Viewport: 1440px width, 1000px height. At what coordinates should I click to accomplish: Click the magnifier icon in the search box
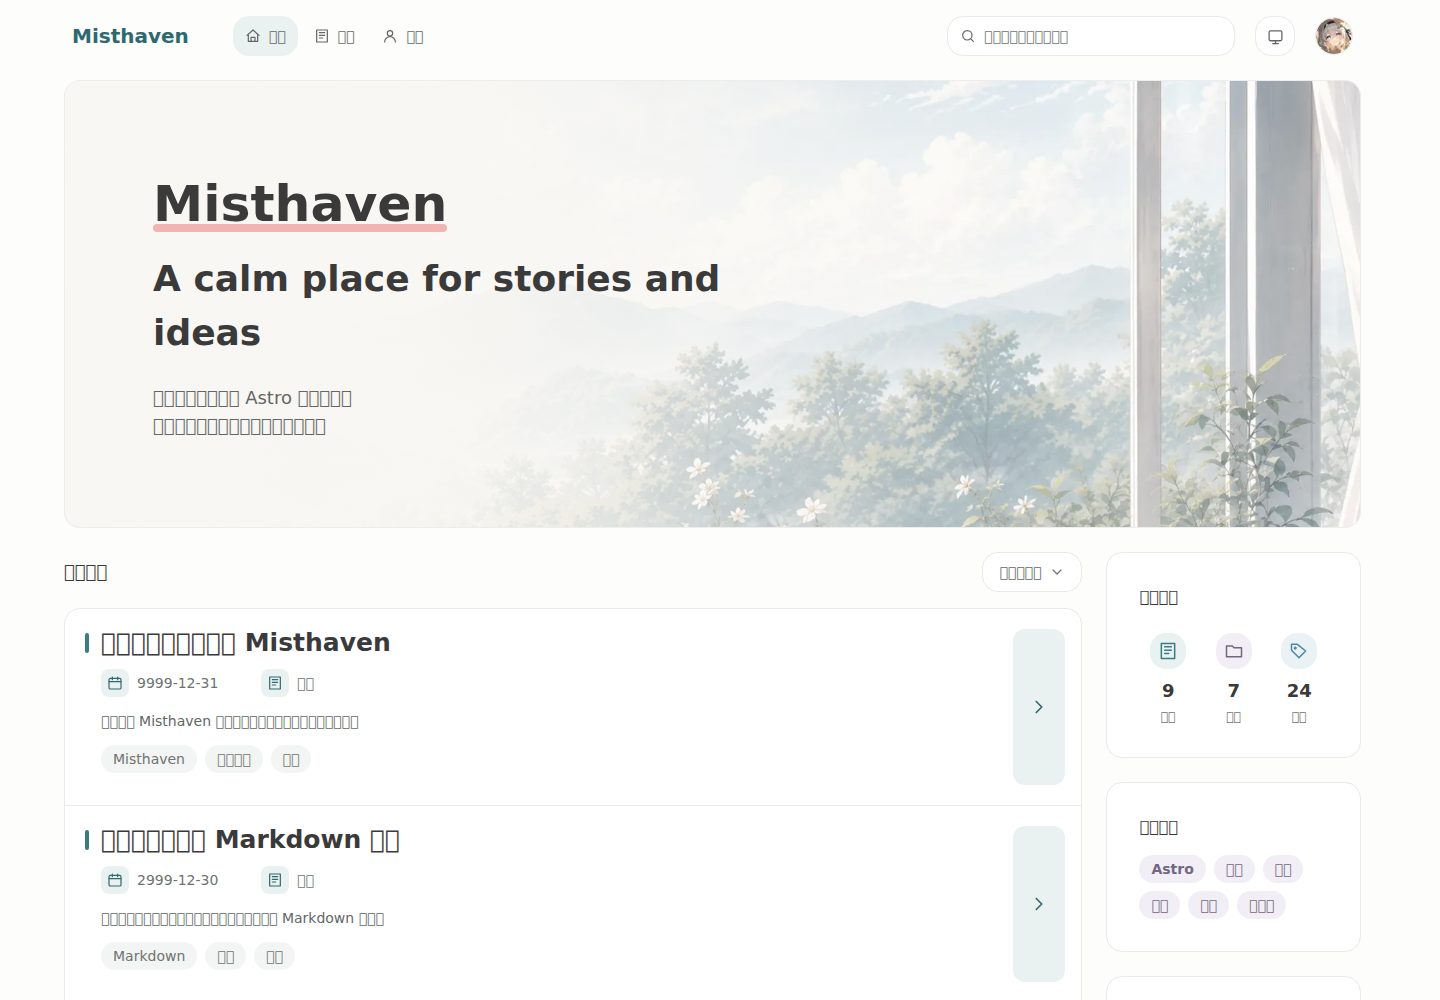[x=968, y=36]
